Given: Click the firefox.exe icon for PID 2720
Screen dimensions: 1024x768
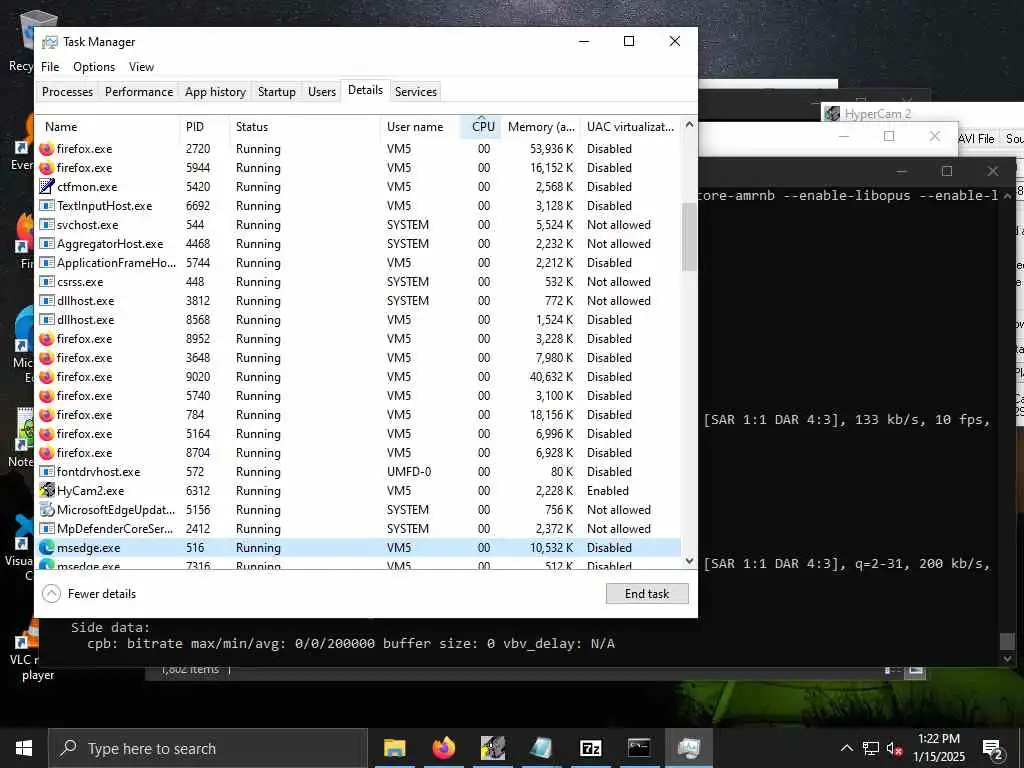Looking at the screenshot, I should click(46, 149).
